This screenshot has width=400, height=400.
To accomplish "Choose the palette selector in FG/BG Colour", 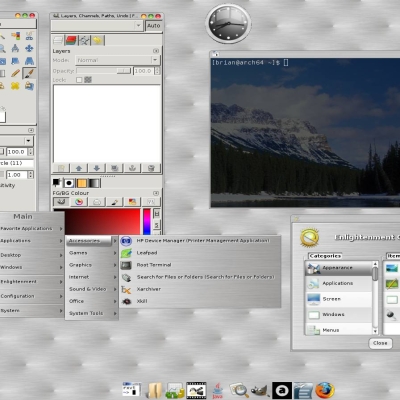I will [x=133, y=202].
